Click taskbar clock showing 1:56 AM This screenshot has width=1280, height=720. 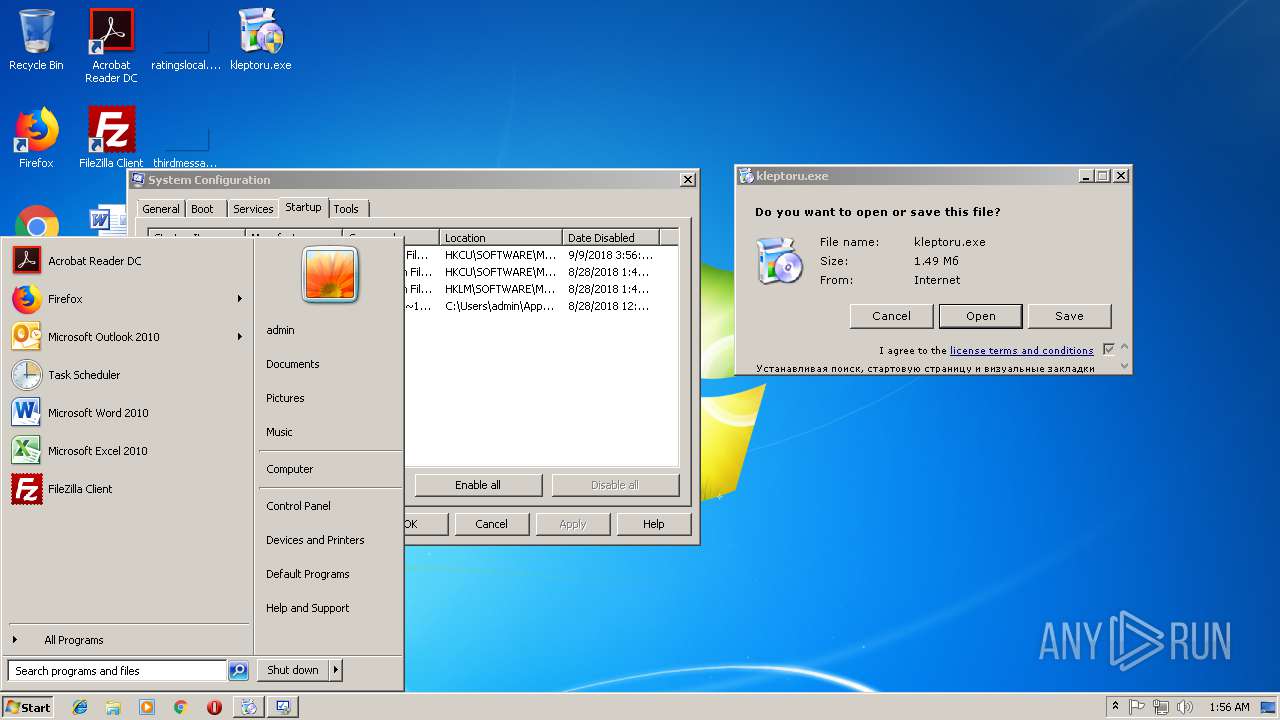[1229, 707]
